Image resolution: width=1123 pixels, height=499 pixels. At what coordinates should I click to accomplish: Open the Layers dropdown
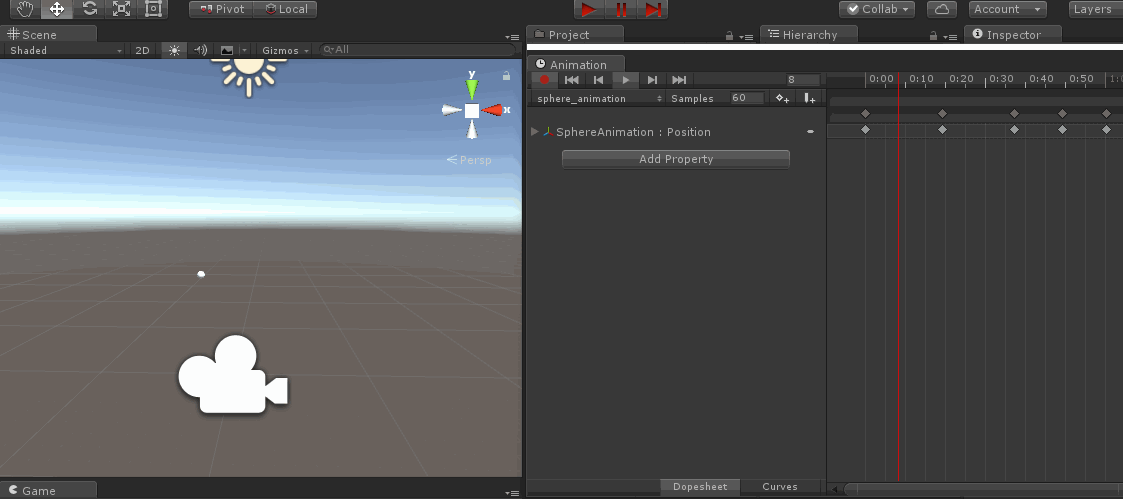point(1096,9)
